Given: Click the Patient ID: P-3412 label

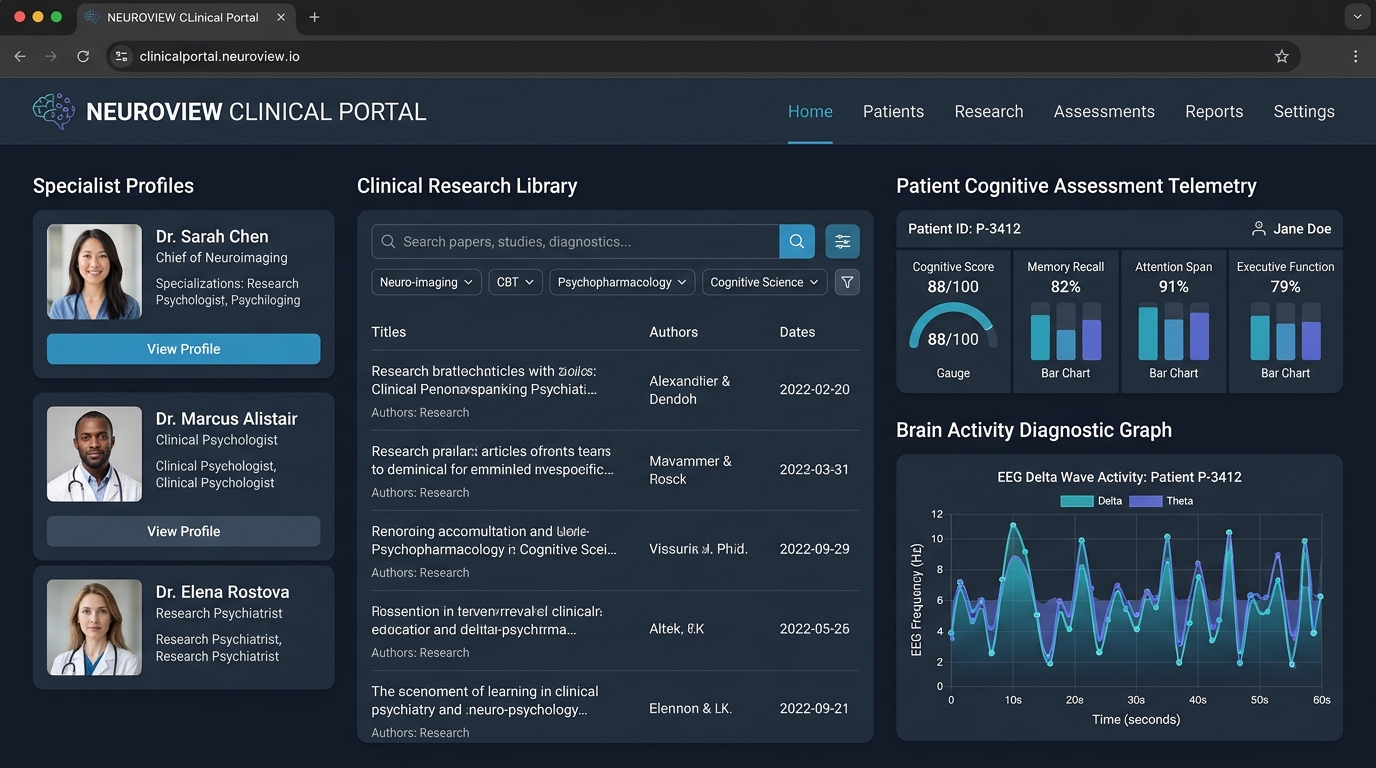Looking at the screenshot, I should [964, 229].
